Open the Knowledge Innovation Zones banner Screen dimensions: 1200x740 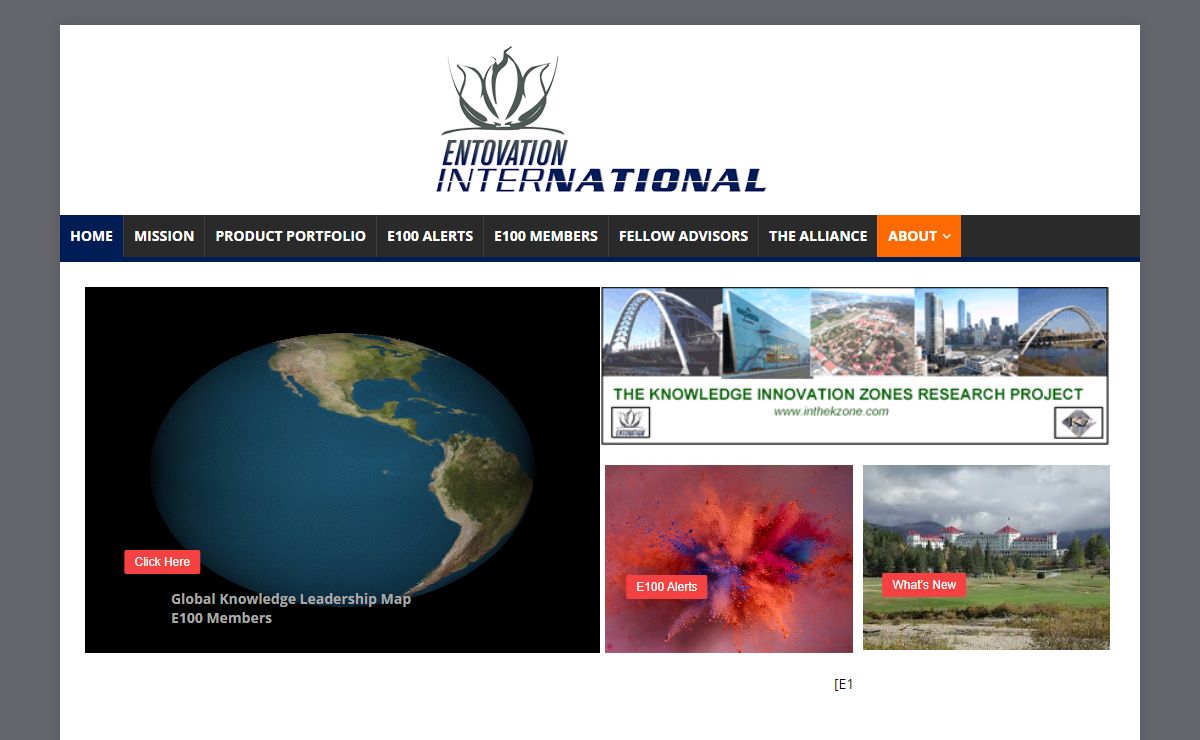tap(855, 366)
